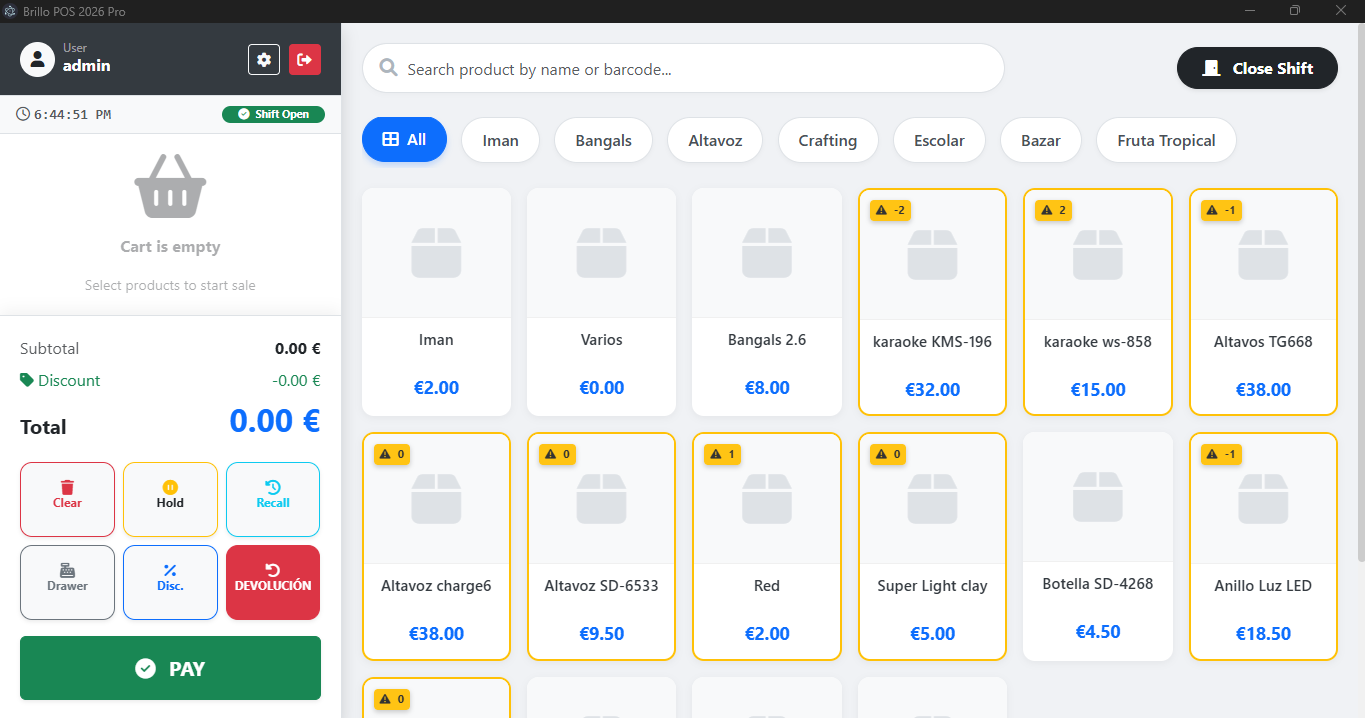This screenshot has width=1365, height=718.
Task: Add karaoke KMS-196 image to cart
Action: [x=932, y=254]
